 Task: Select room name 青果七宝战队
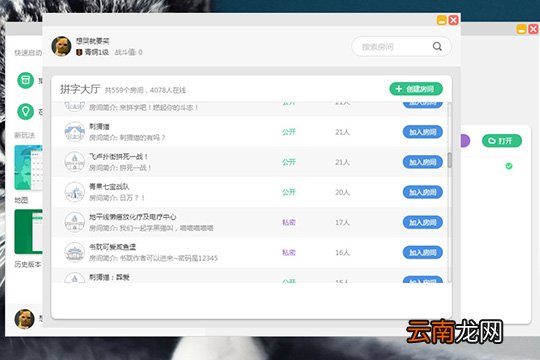(x=109, y=187)
